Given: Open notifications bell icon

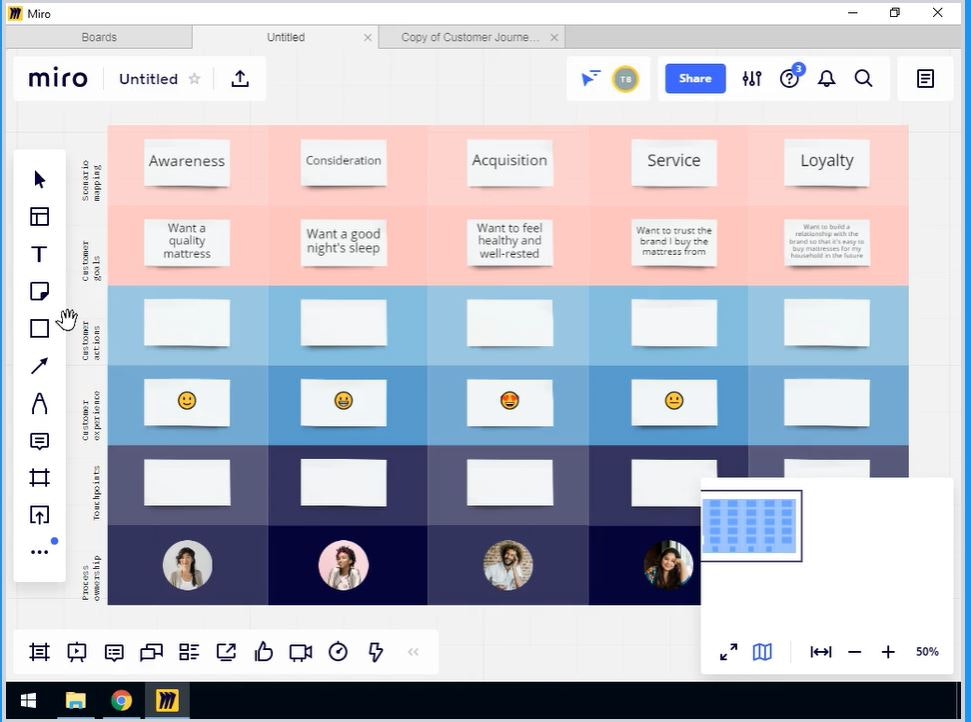Looking at the screenshot, I should 826,79.
